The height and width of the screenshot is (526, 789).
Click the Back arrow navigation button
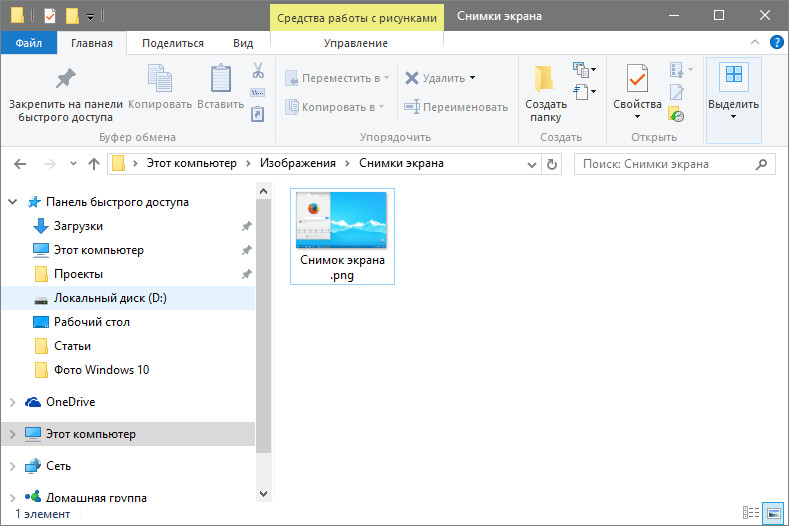tap(21, 163)
